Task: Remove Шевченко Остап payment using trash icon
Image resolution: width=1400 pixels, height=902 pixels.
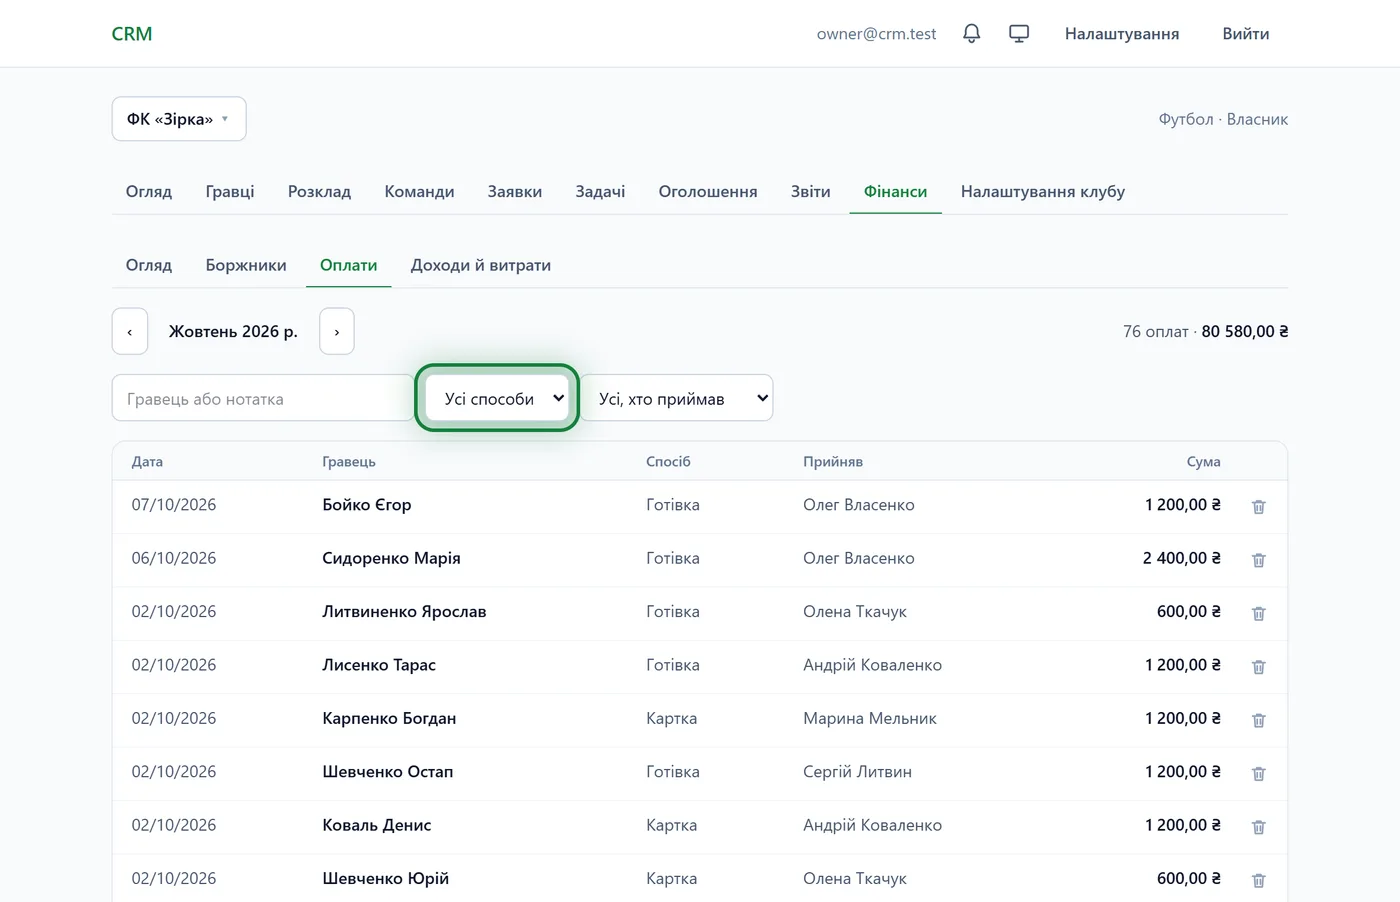Action: 1259,773
